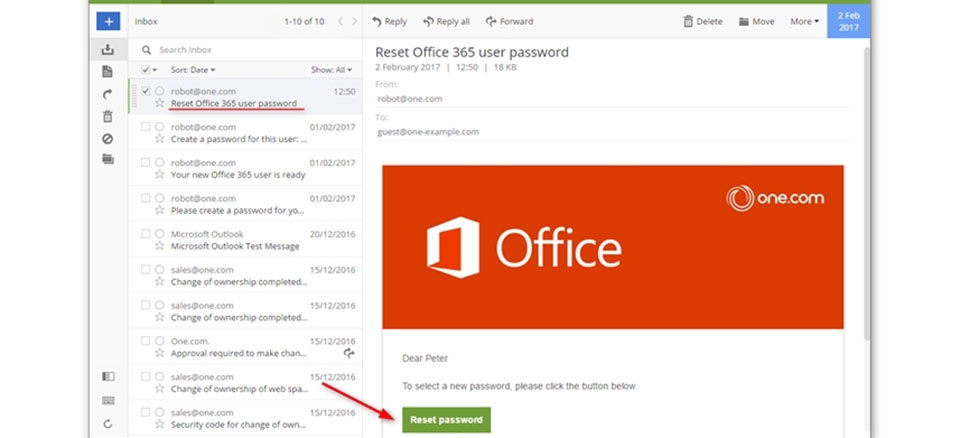The width and height of the screenshot is (960, 438).
Task: Click the message pane vertical scrollbar
Action: tap(866, 193)
